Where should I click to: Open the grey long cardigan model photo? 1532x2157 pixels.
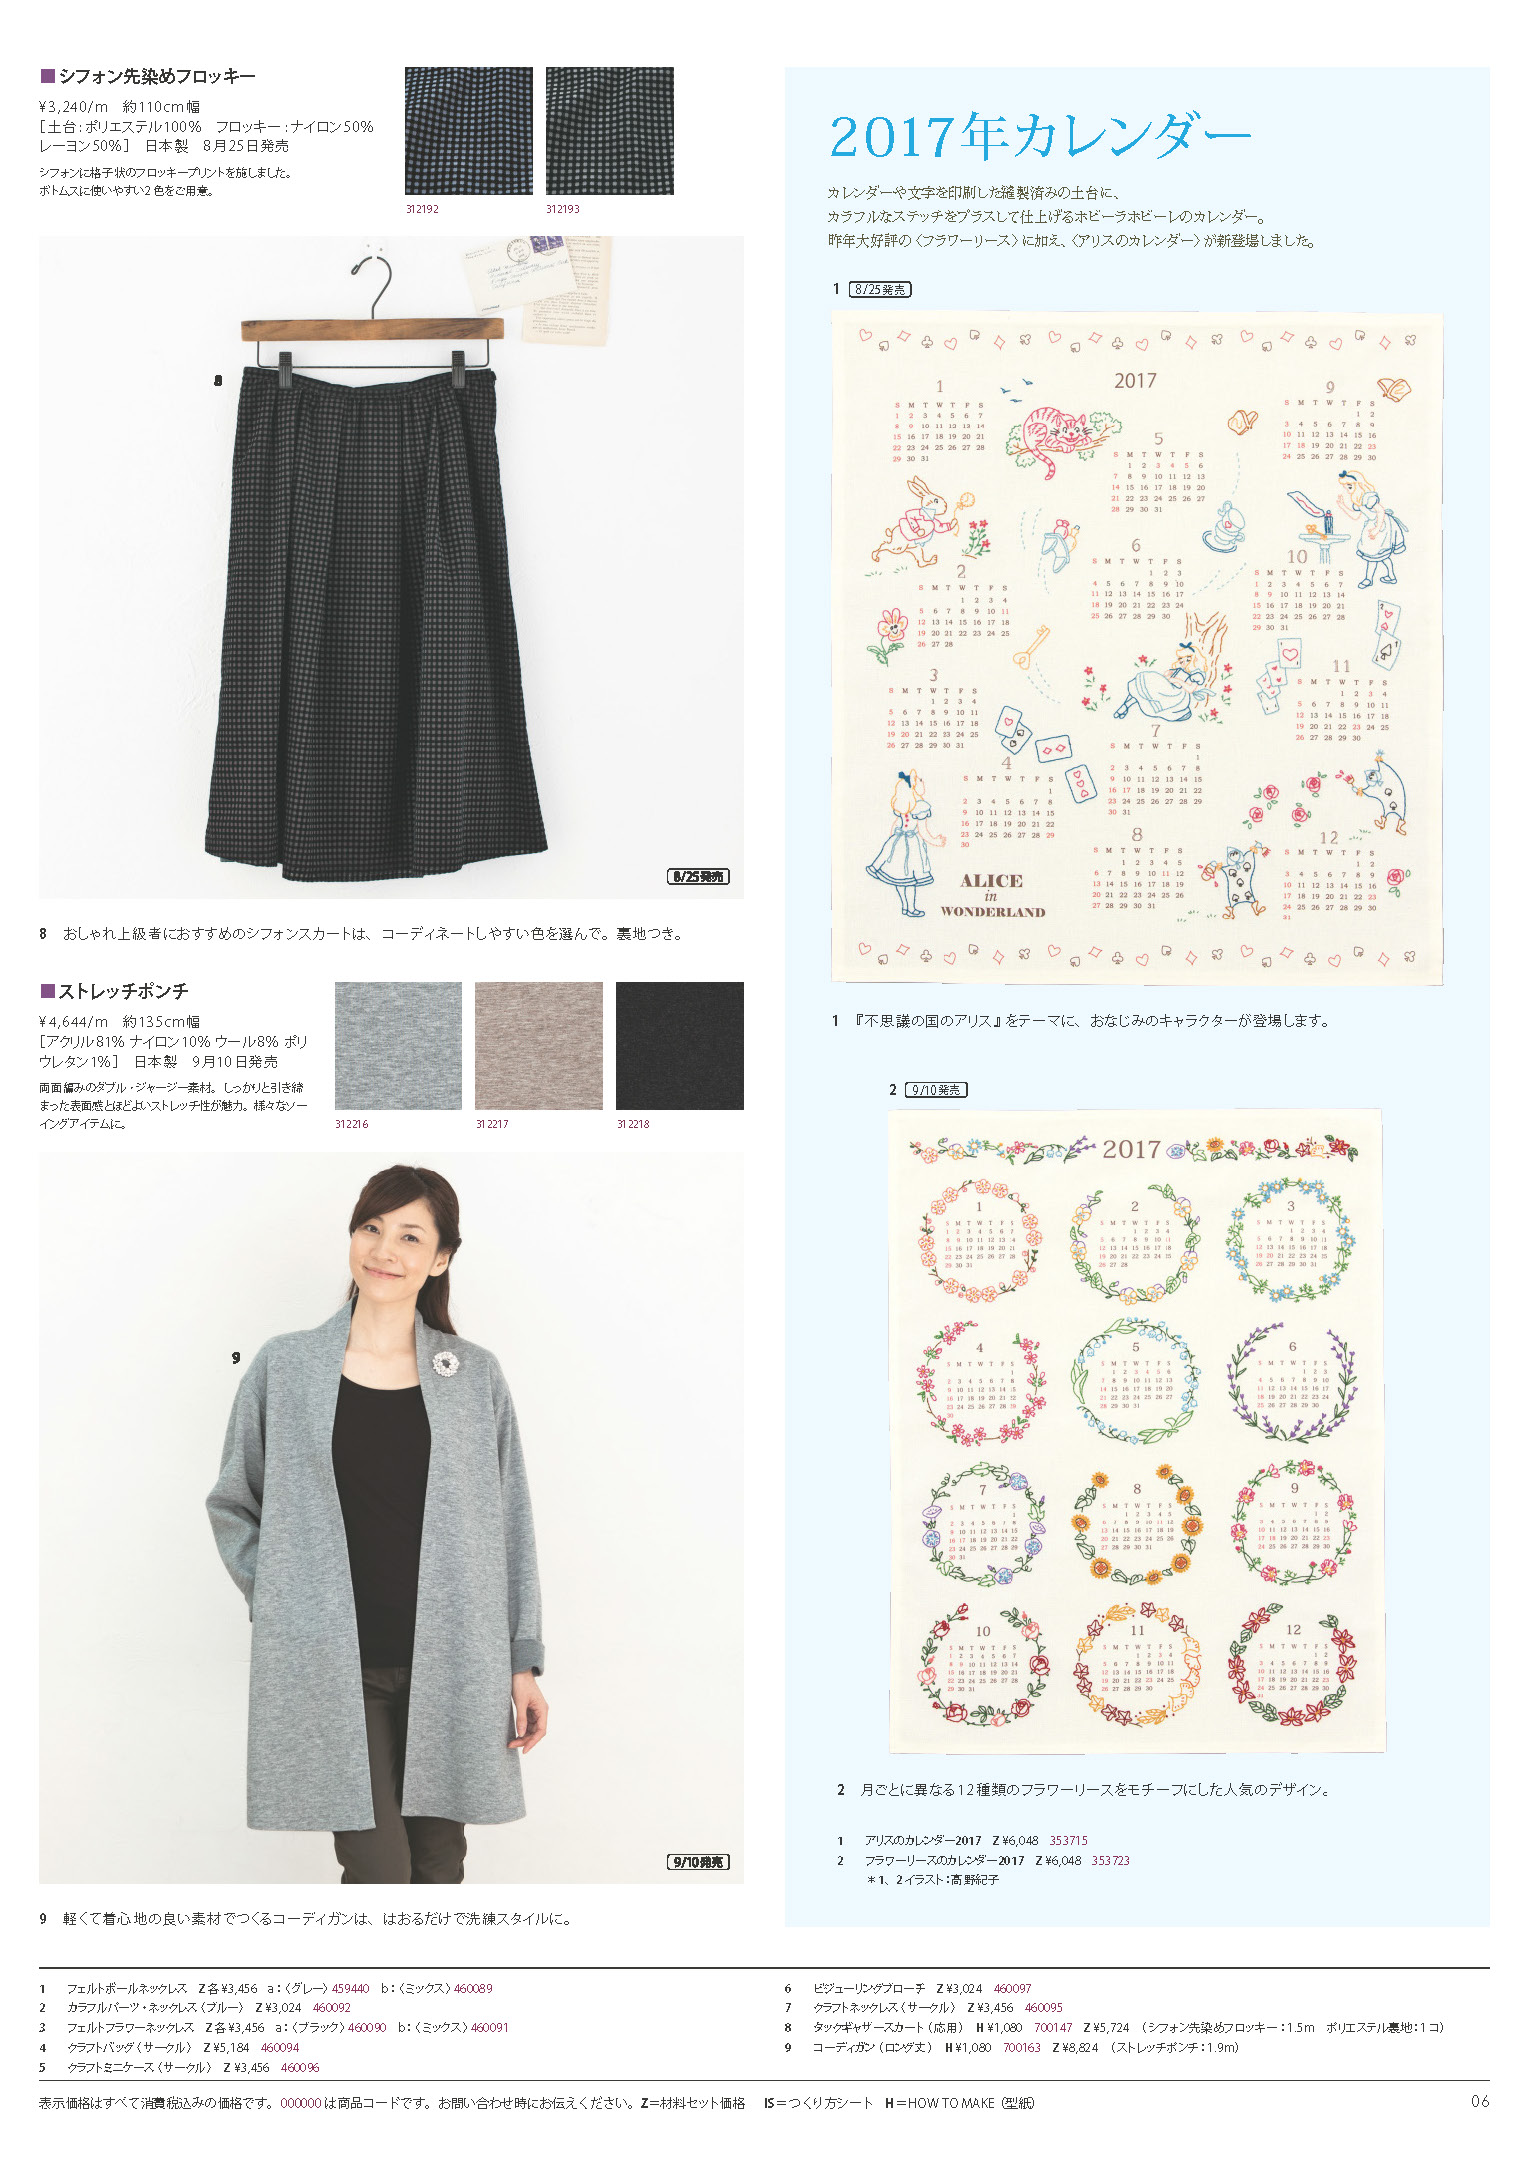[x=391, y=1517]
